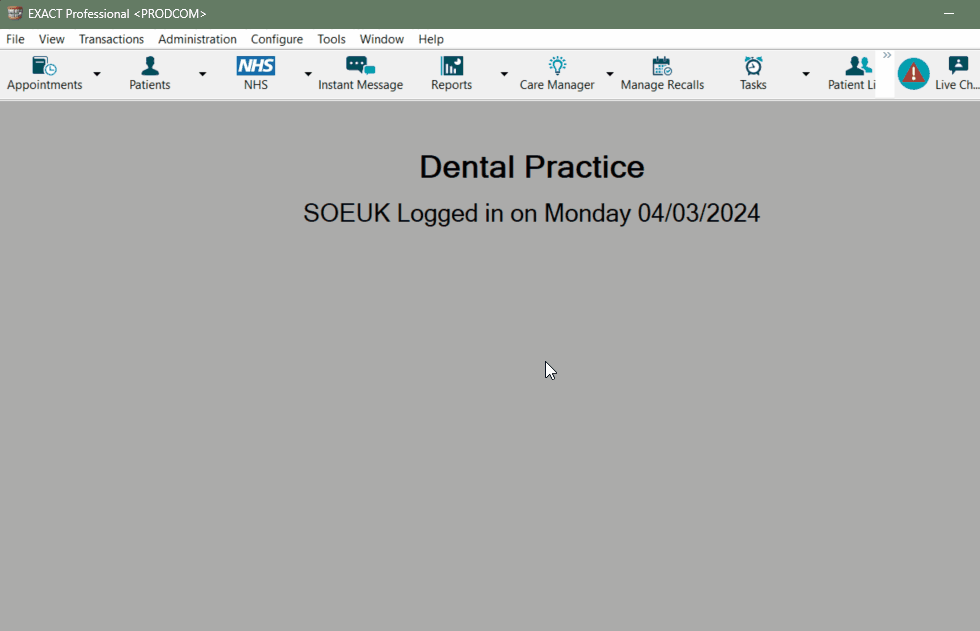Open the Administration menu

[x=197, y=39]
